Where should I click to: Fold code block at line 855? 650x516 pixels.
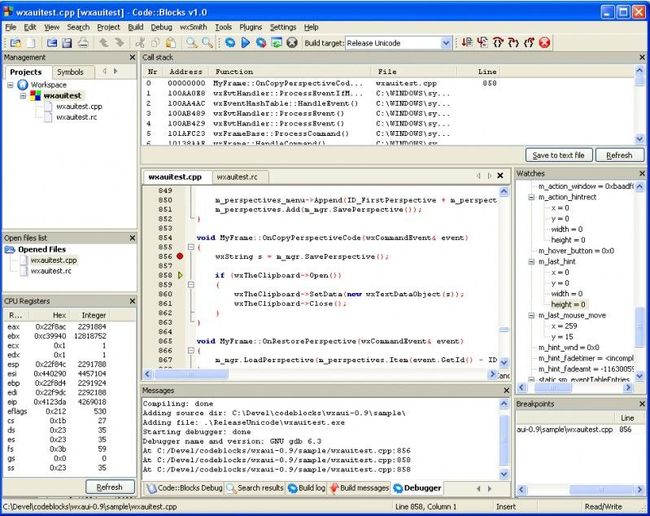point(191,247)
